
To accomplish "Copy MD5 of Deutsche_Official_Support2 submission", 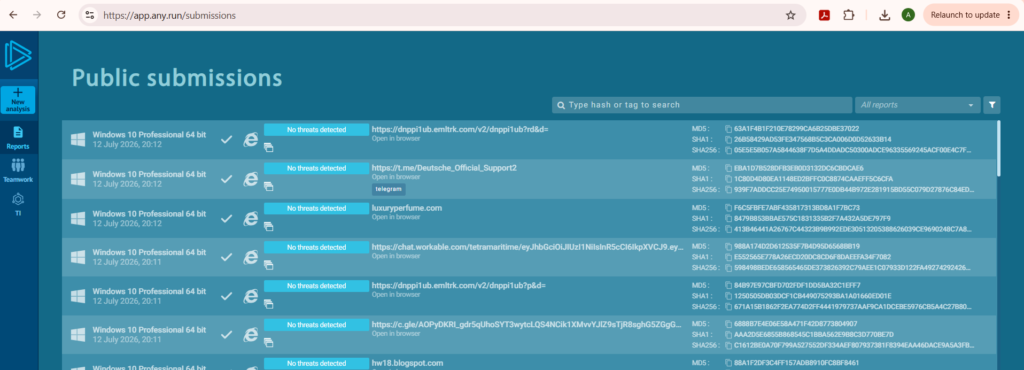I will pos(729,168).
